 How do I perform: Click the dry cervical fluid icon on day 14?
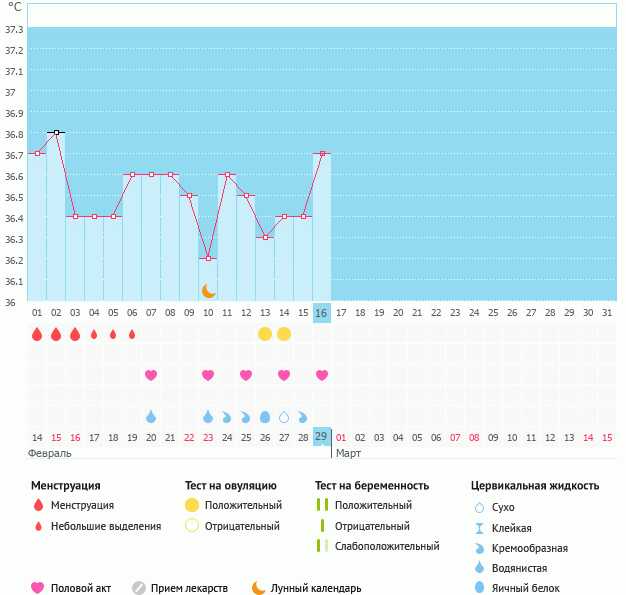(x=284, y=416)
